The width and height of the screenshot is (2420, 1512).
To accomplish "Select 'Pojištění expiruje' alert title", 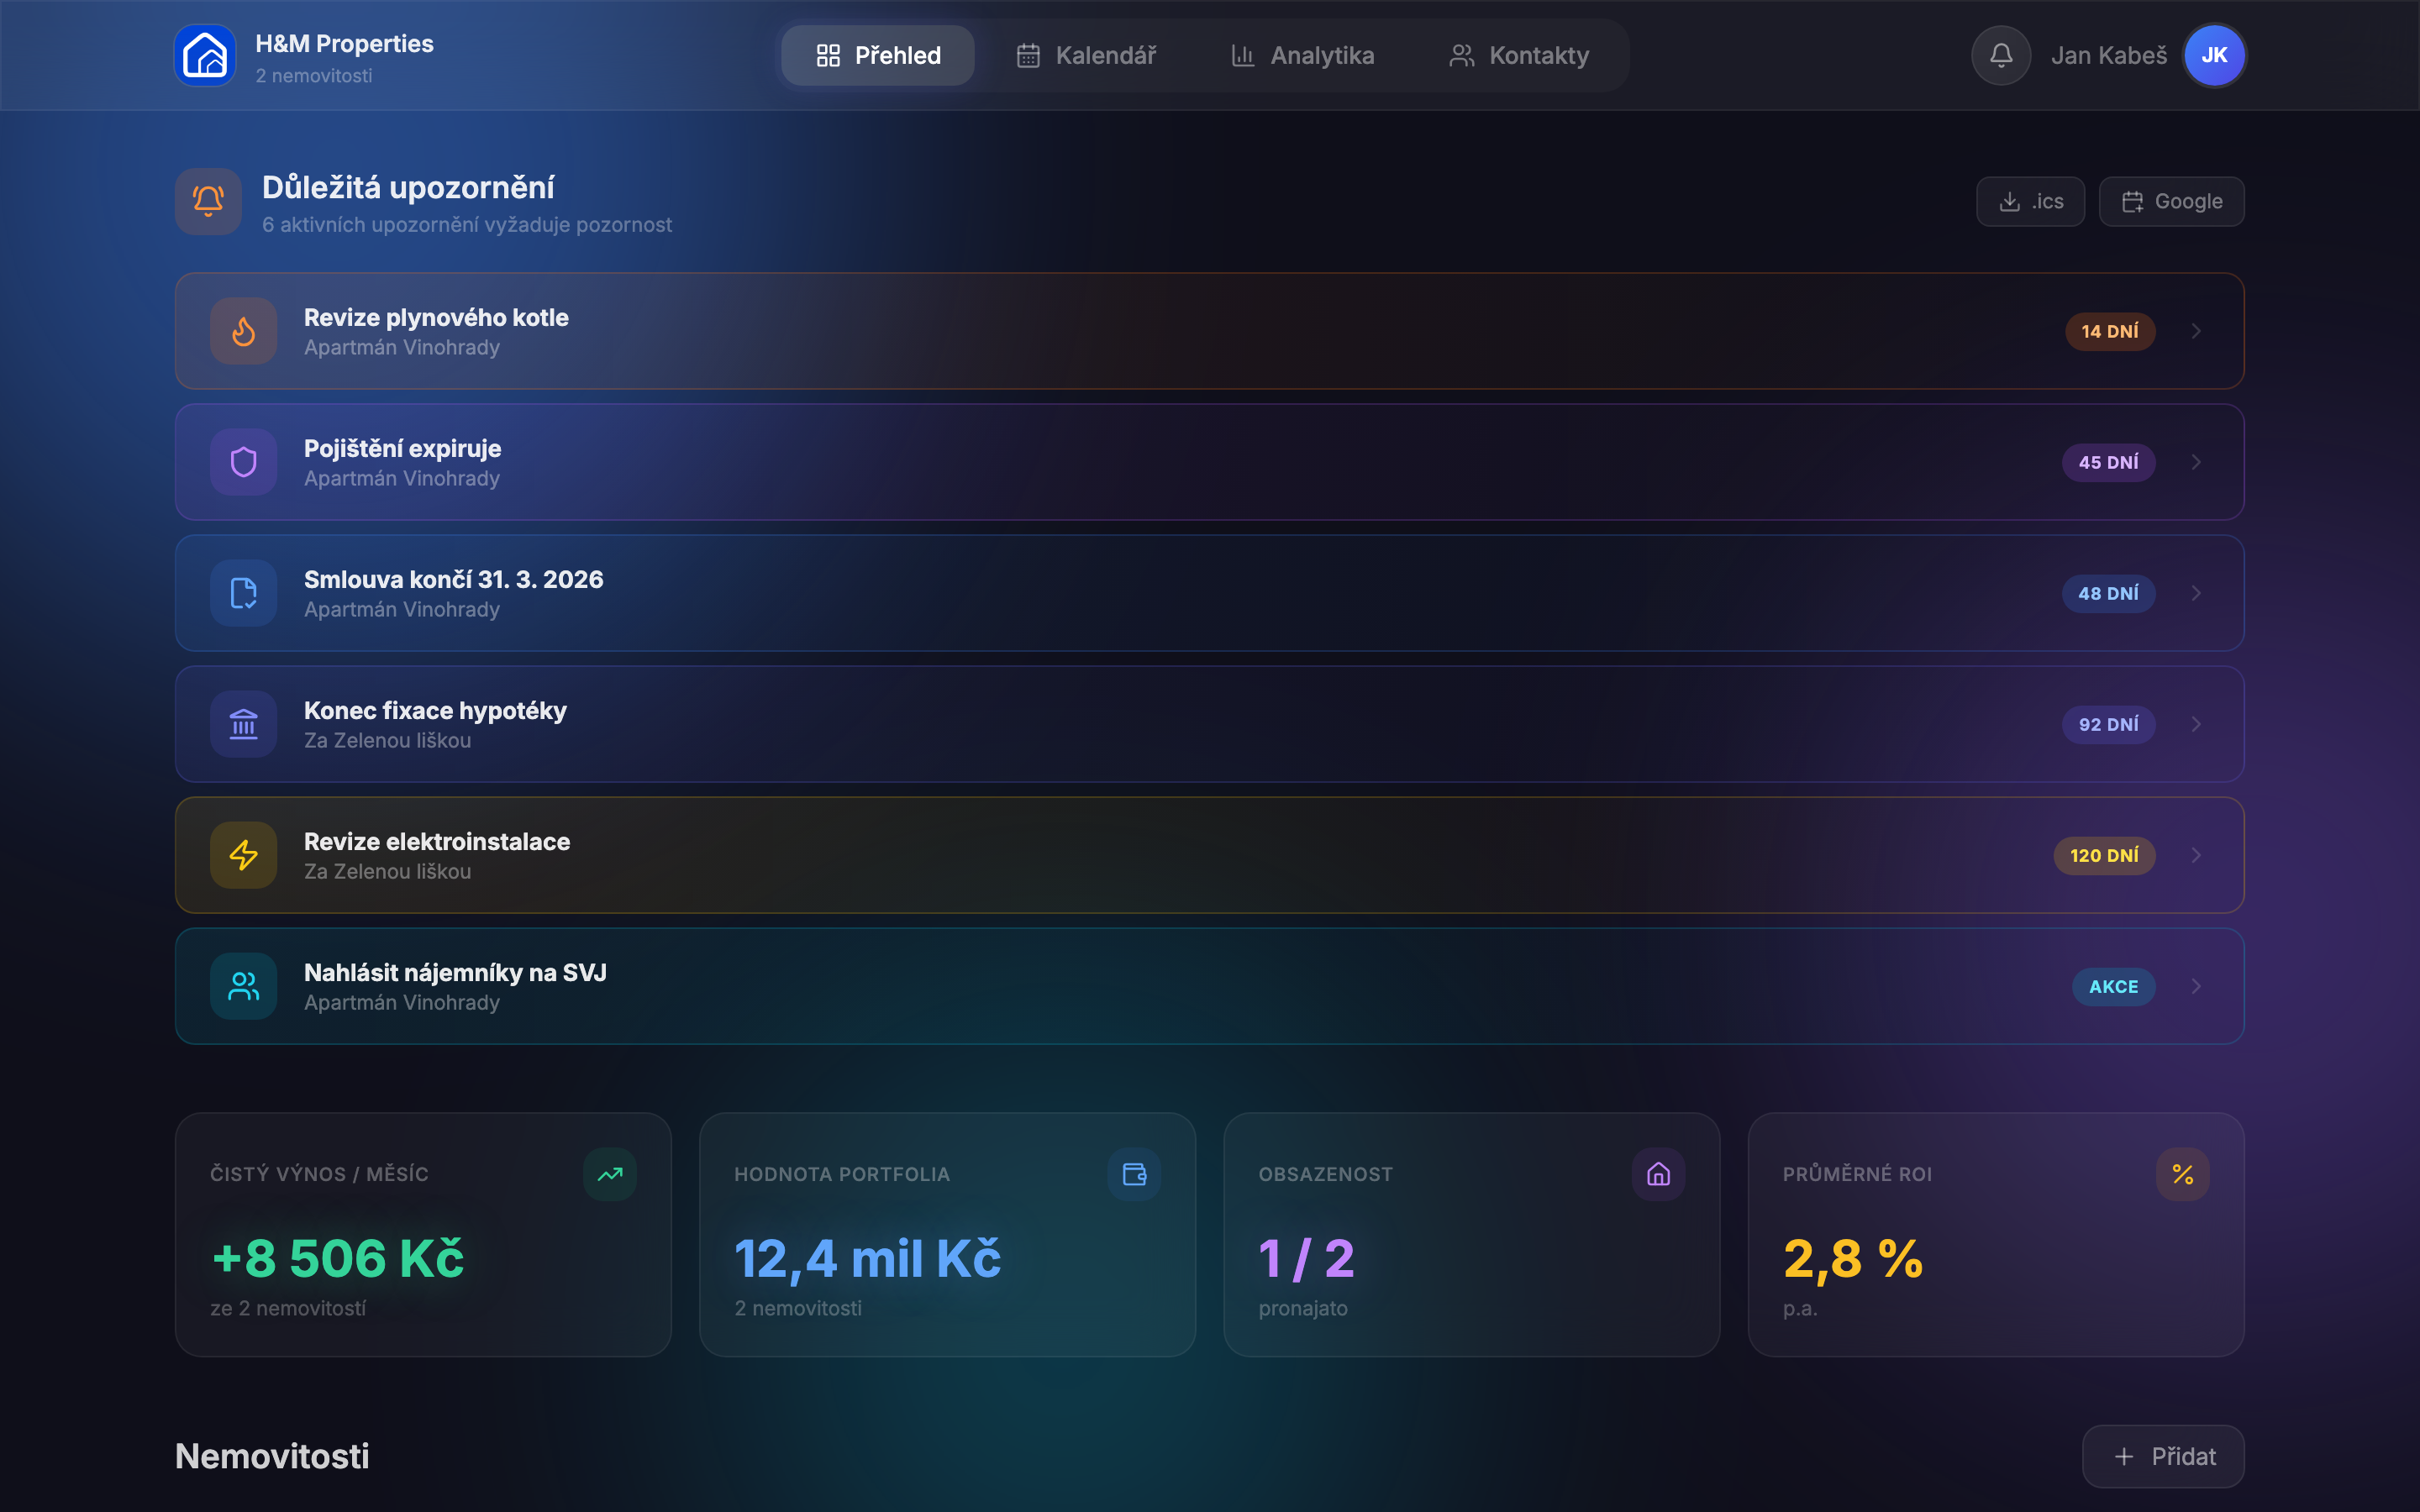I will pyautogui.click(x=402, y=448).
